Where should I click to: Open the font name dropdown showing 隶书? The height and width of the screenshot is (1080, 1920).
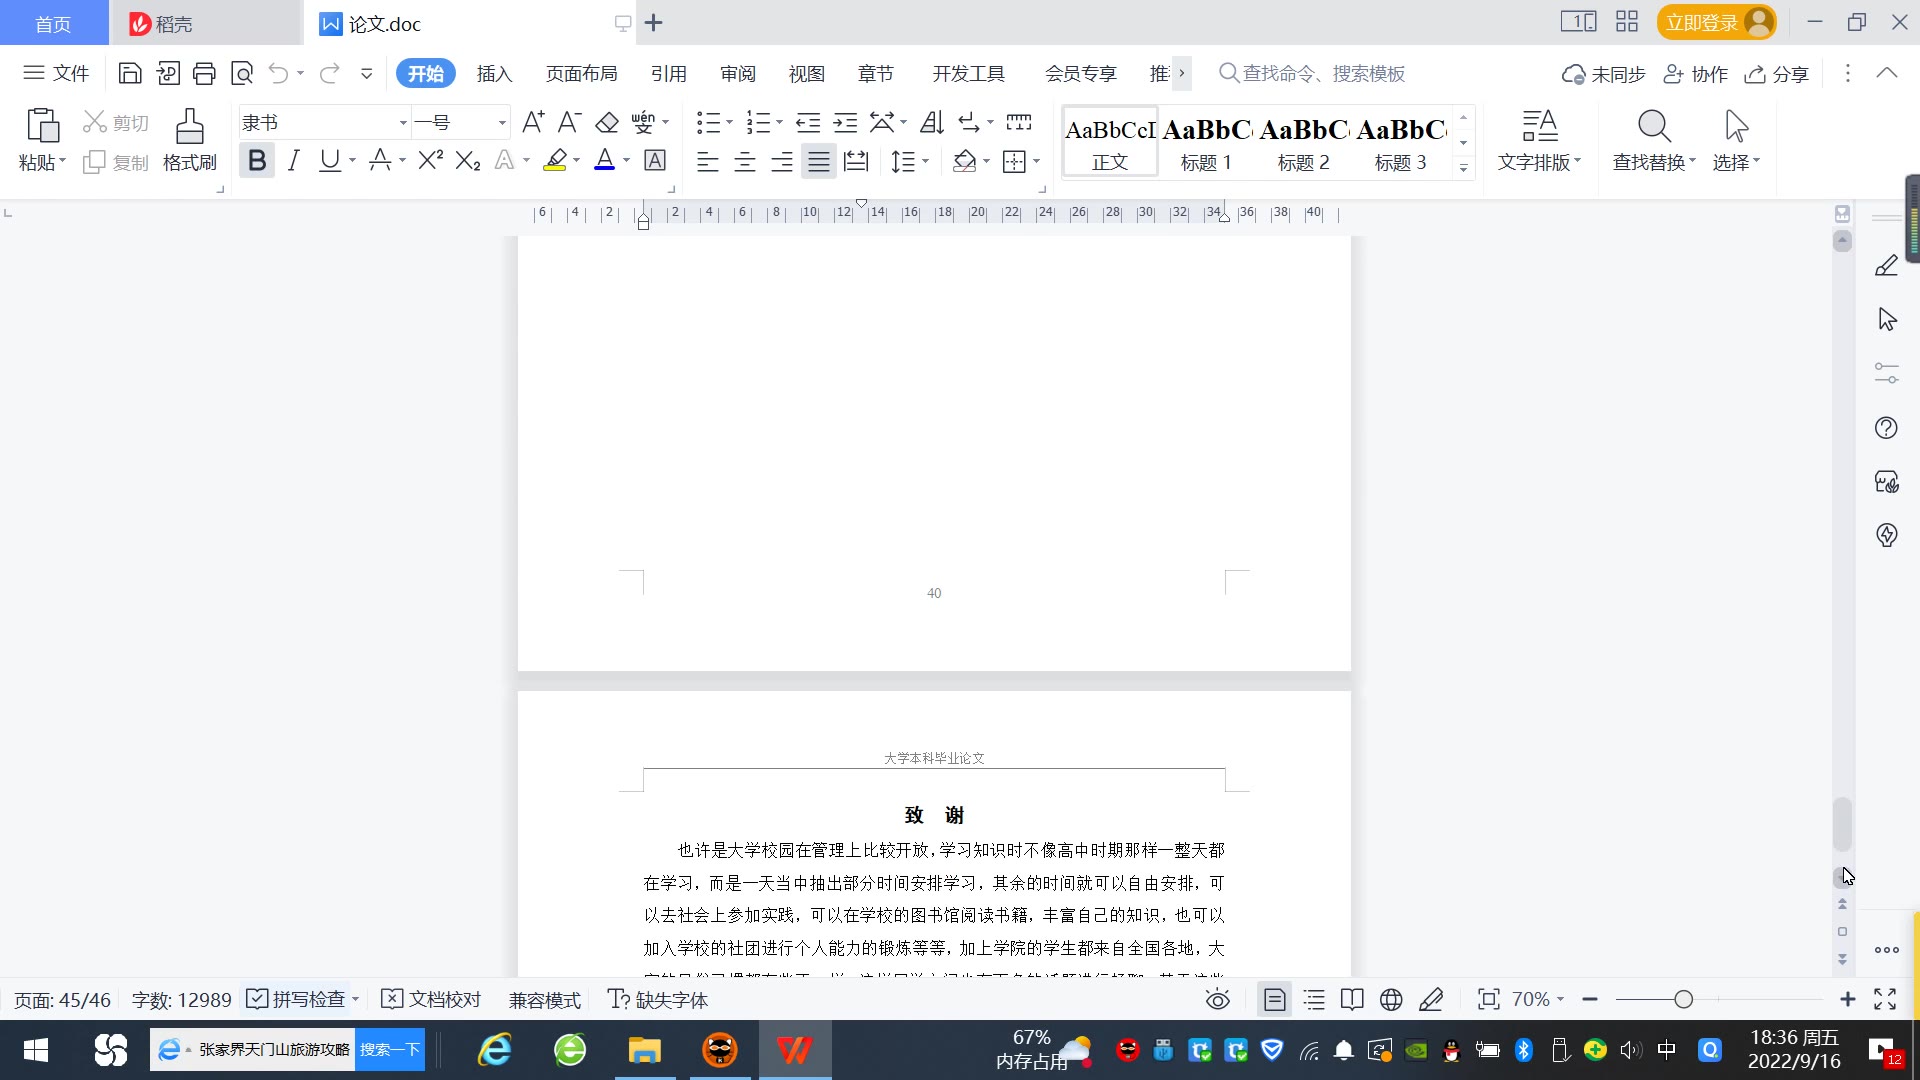coord(403,123)
